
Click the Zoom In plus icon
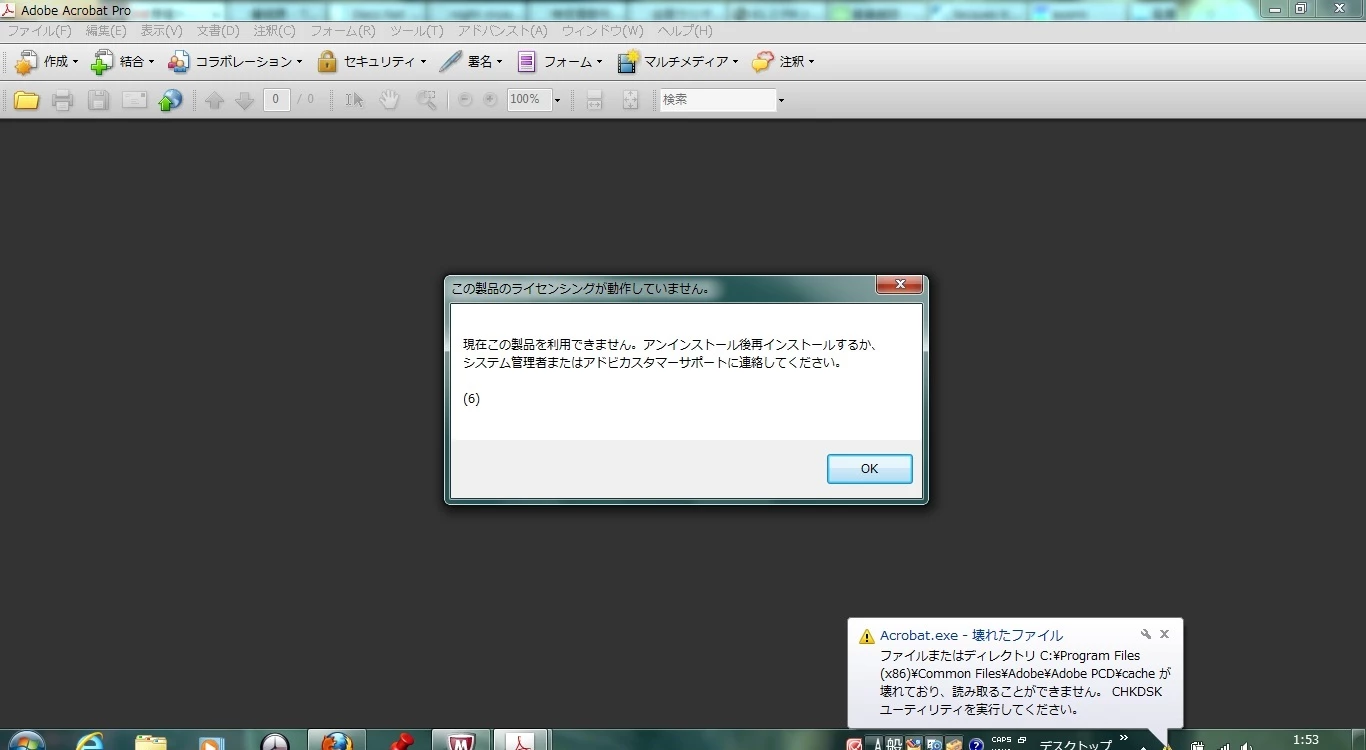490,100
